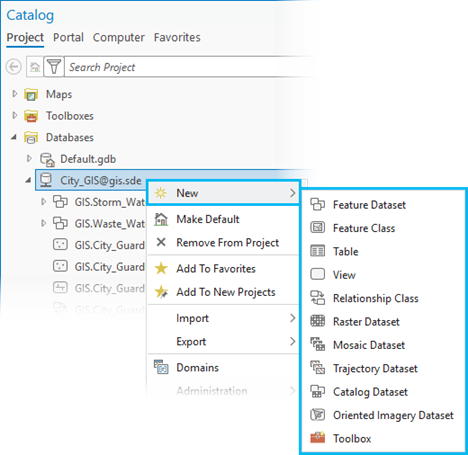Choose Add To New Projects
This screenshot has width=468, height=455.
[x=223, y=292]
